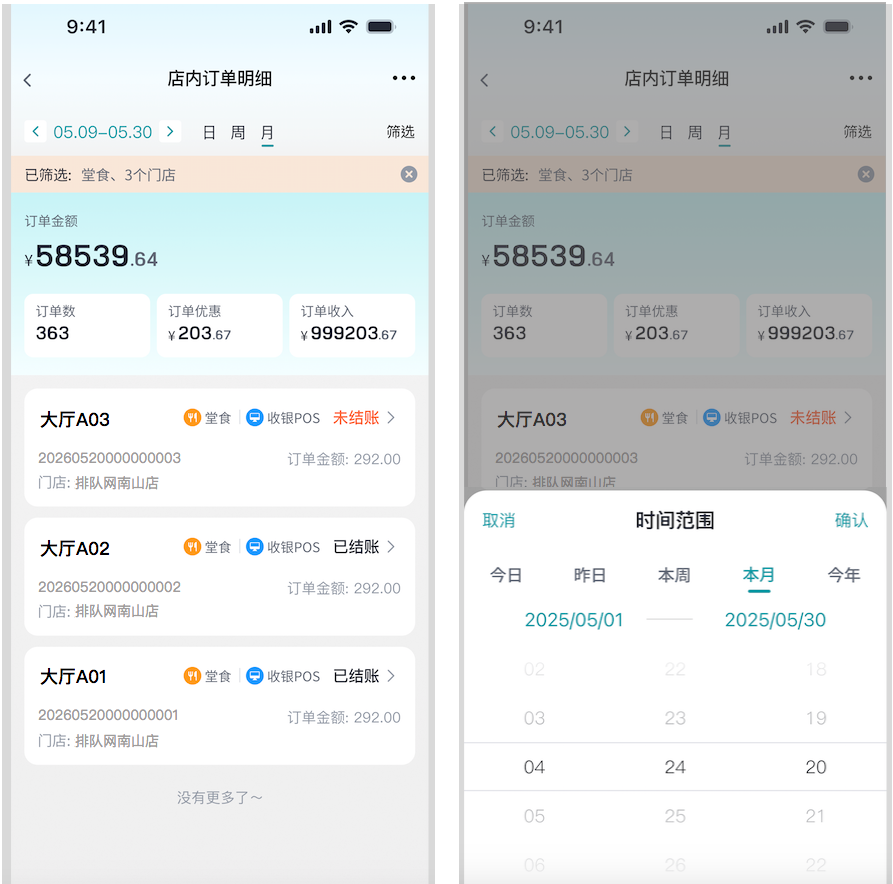Pick 25 in middle picker column
893x884 pixels.
pyautogui.click(x=675, y=816)
